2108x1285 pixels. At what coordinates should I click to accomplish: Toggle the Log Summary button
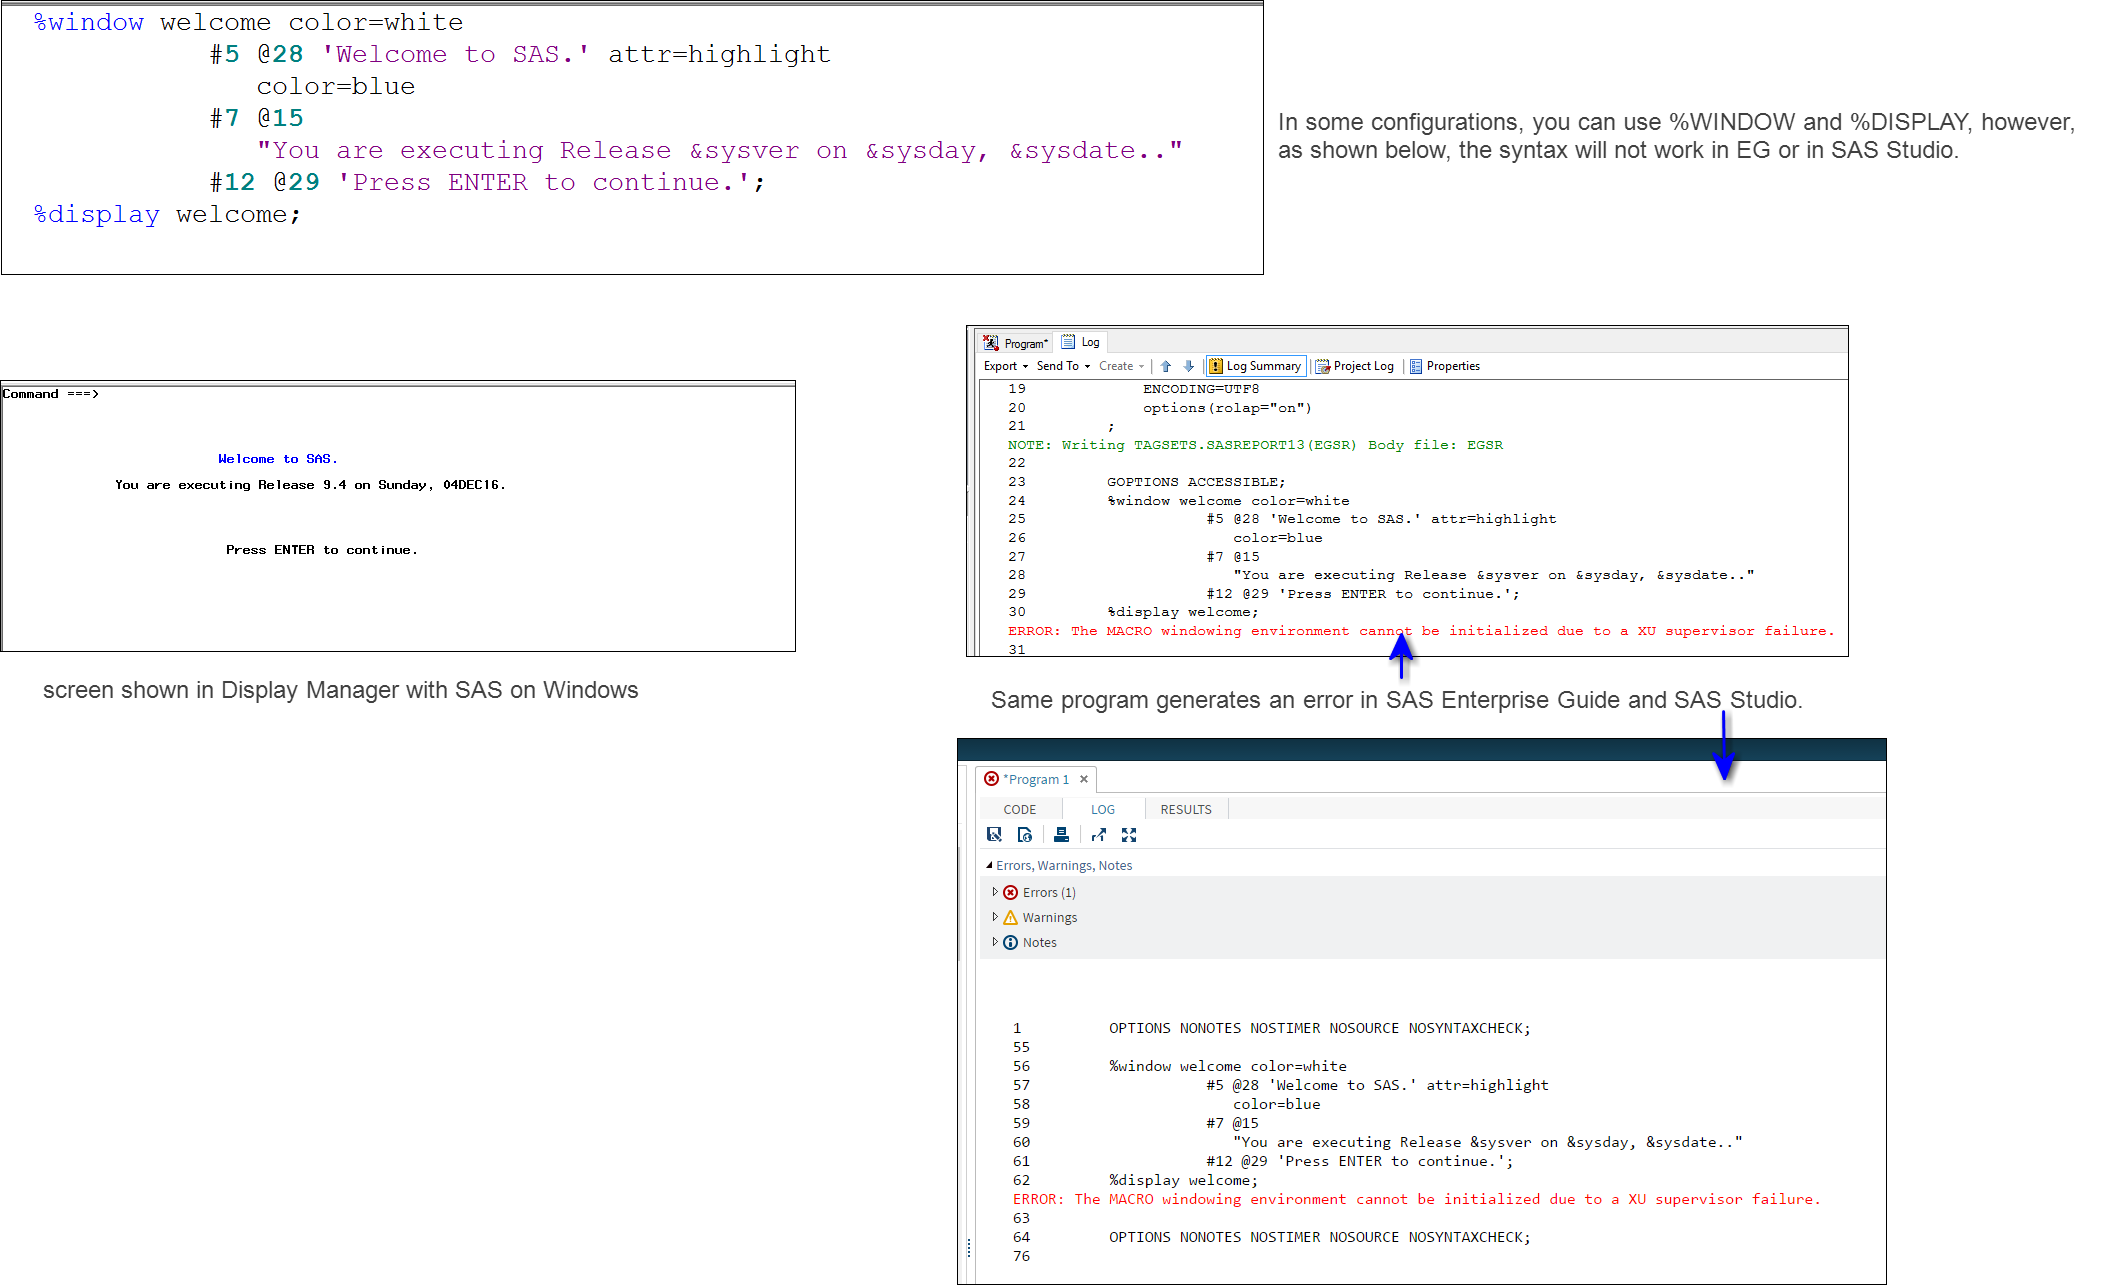tap(1255, 366)
